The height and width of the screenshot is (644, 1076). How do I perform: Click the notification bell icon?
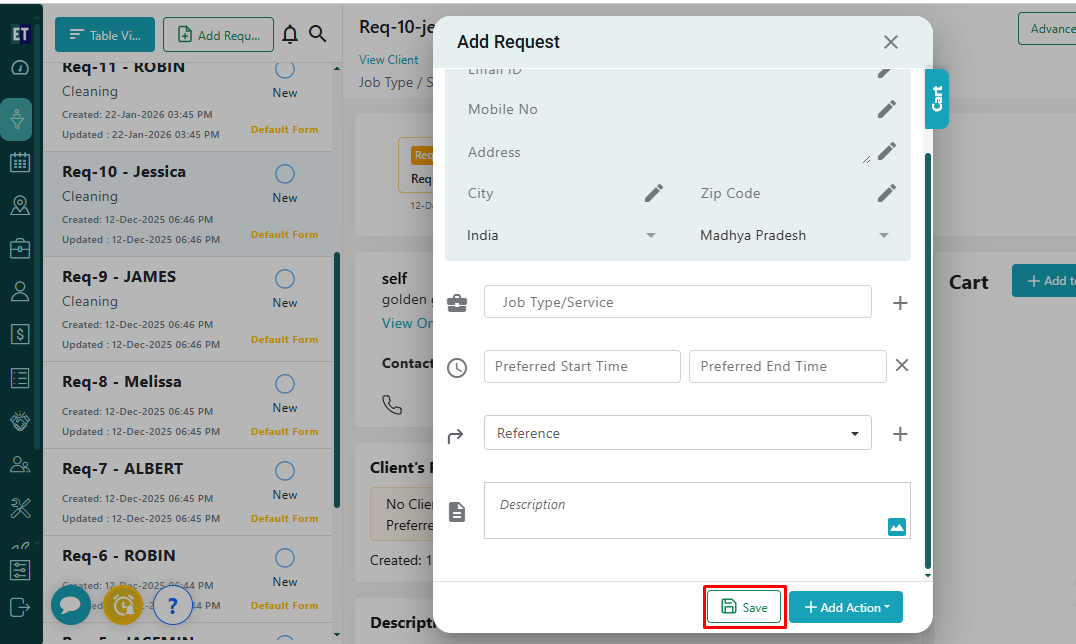click(x=290, y=35)
